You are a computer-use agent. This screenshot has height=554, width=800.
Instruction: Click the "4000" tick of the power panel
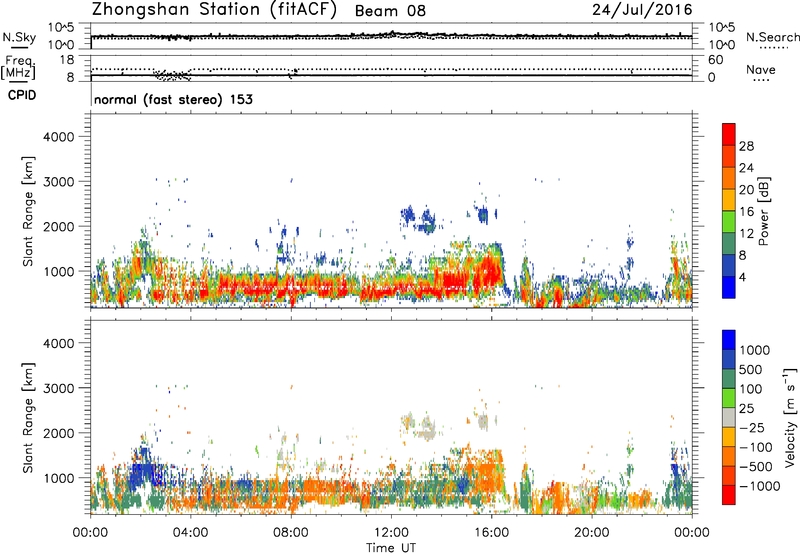pyautogui.click(x=58, y=137)
